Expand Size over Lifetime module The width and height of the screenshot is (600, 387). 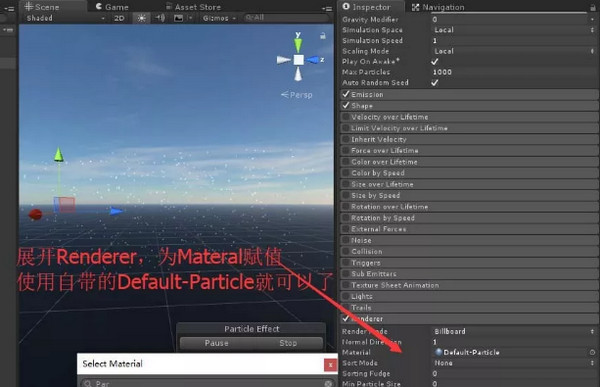click(469, 184)
